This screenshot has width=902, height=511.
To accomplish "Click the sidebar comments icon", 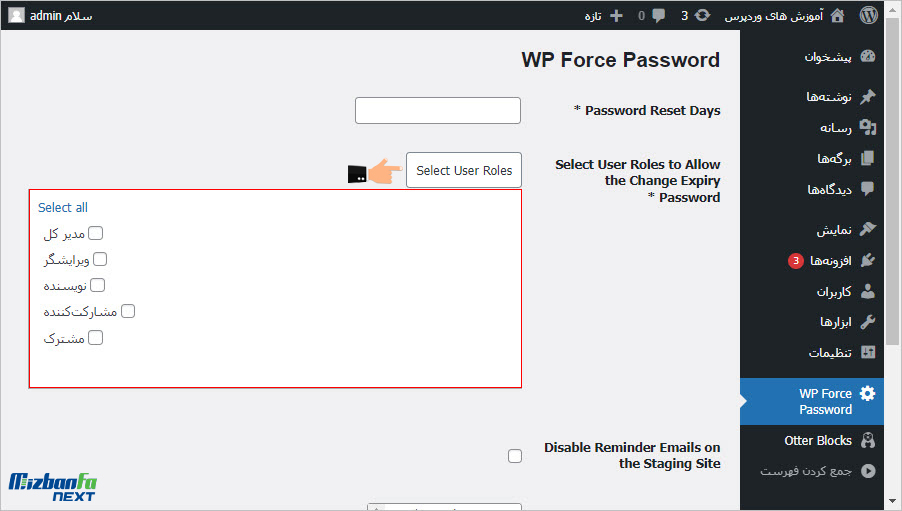I will pyautogui.click(x=867, y=189).
